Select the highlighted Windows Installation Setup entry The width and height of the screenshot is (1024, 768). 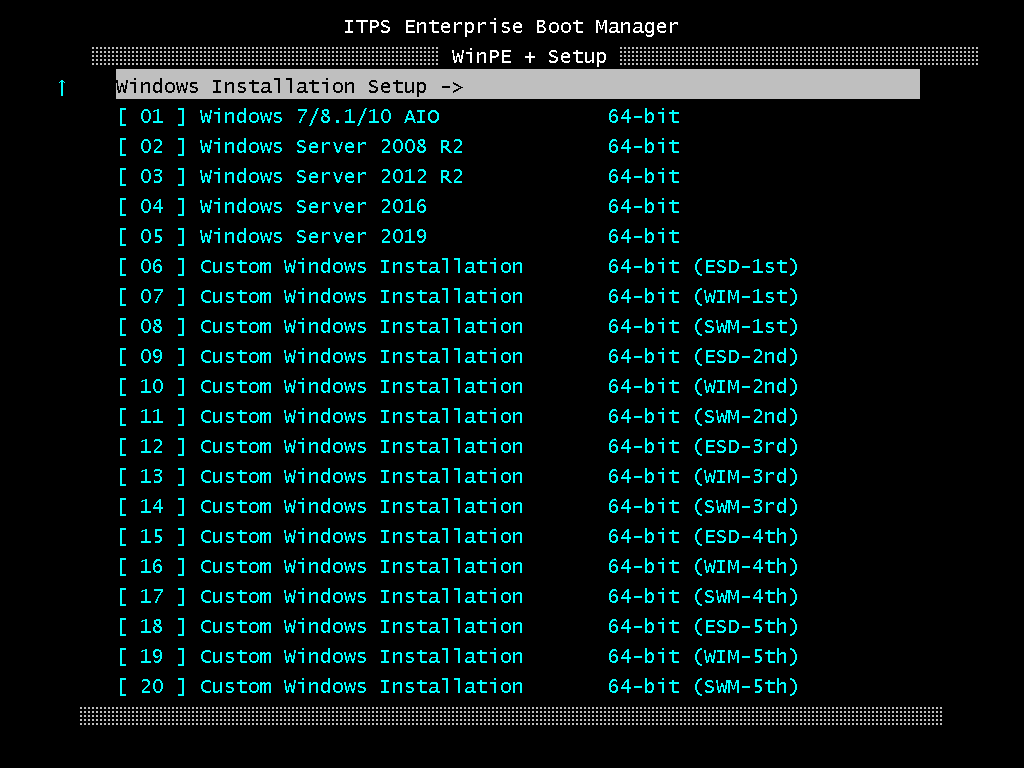coord(517,86)
